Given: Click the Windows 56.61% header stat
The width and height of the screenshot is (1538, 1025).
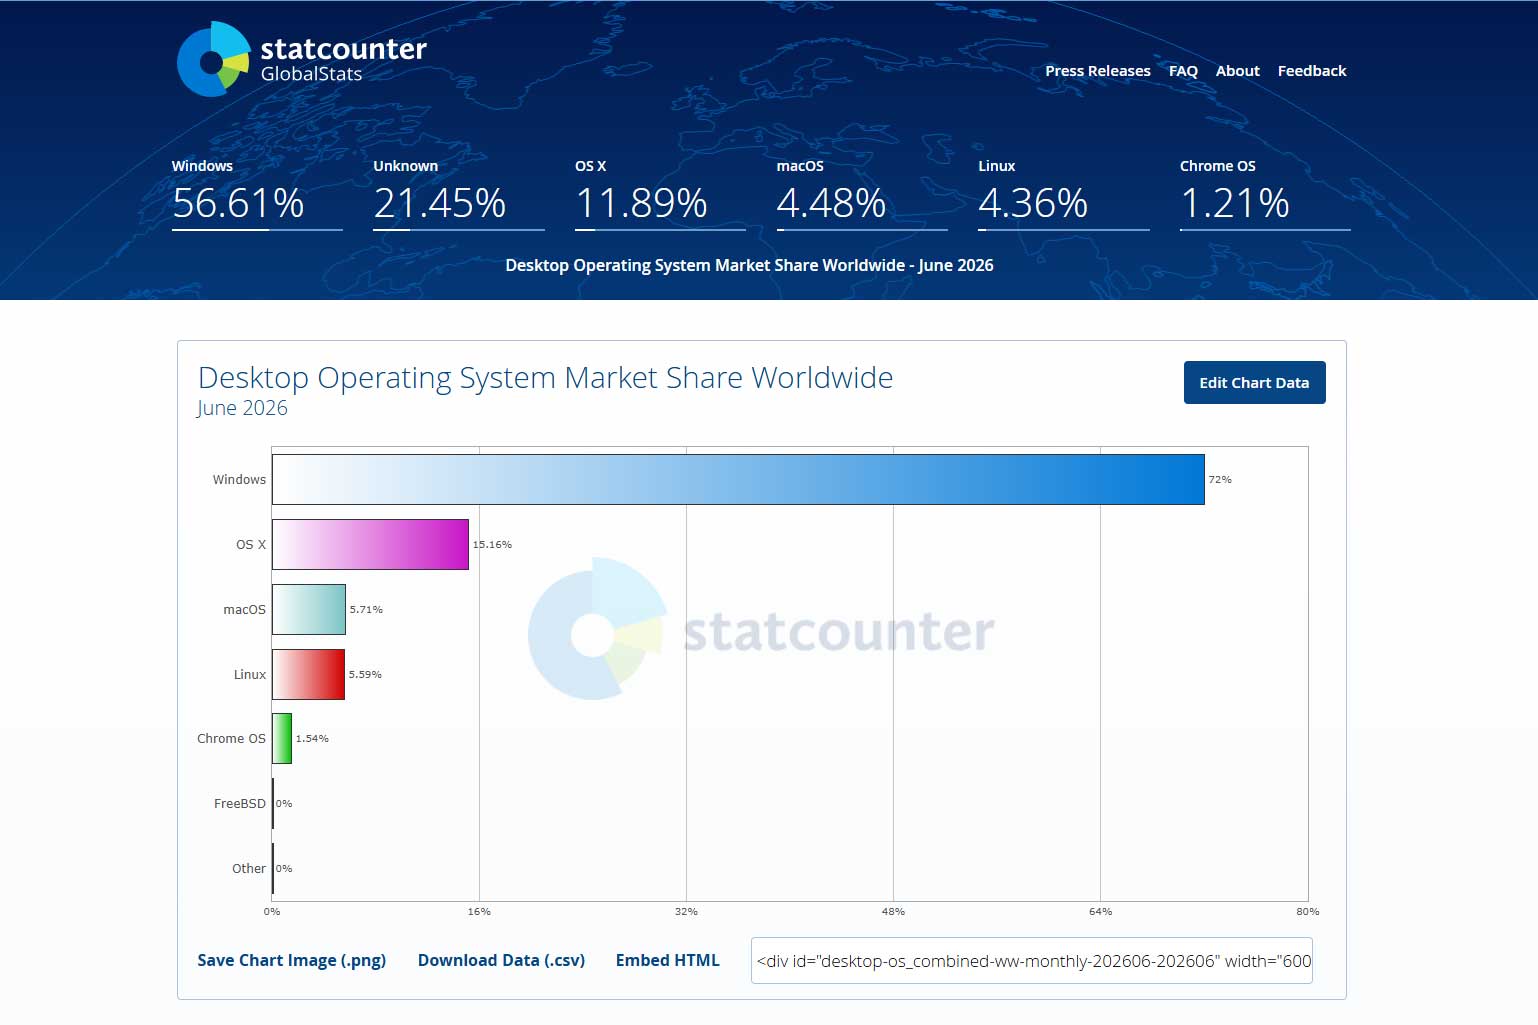Looking at the screenshot, I should click(256, 193).
